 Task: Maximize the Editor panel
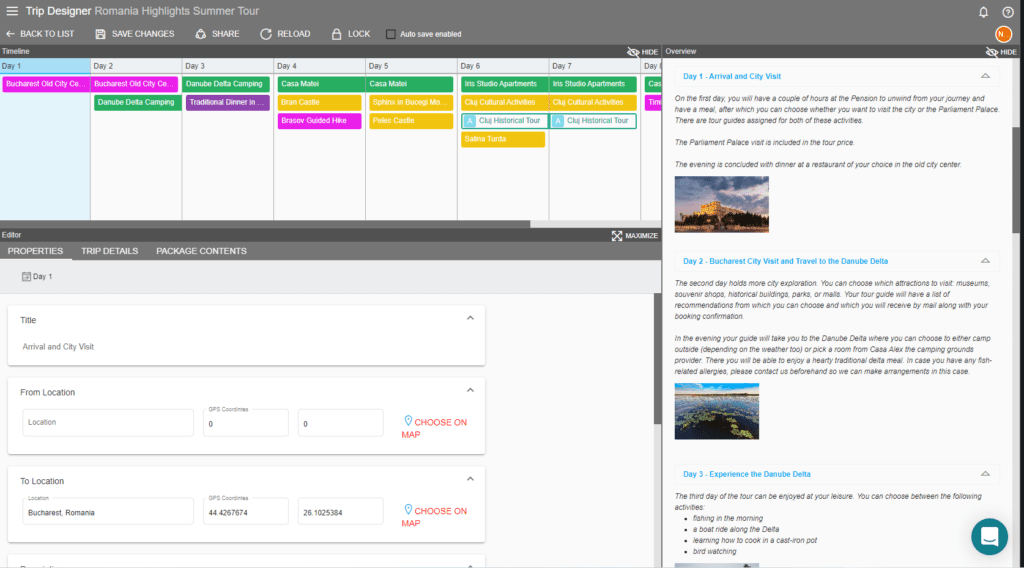pos(635,236)
